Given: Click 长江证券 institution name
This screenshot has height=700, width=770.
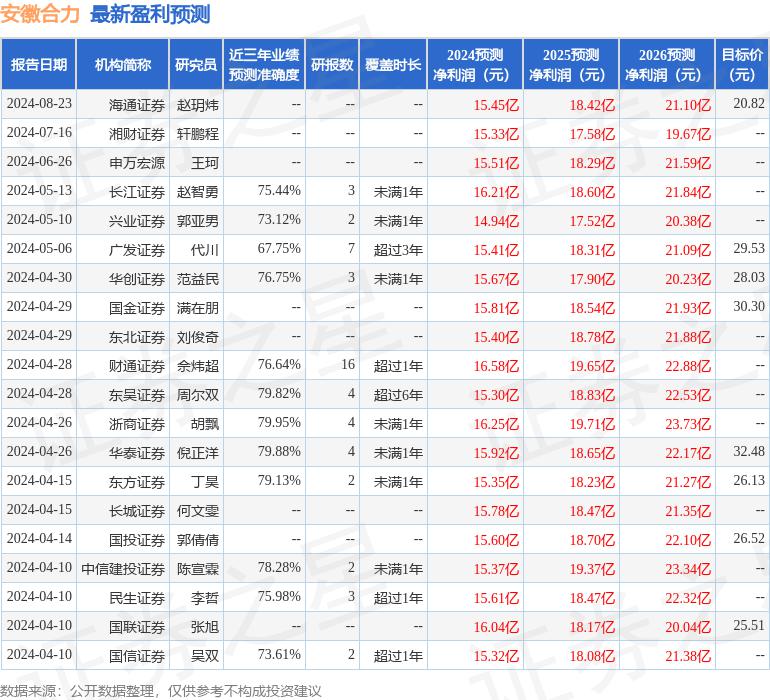Looking at the screenshot, I should tap(137, 192).
